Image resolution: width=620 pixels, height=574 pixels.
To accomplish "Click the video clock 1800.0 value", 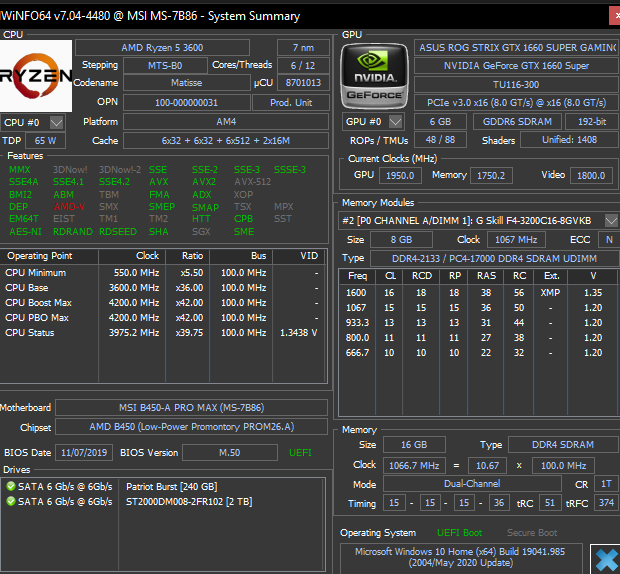I will coord(591,176).
